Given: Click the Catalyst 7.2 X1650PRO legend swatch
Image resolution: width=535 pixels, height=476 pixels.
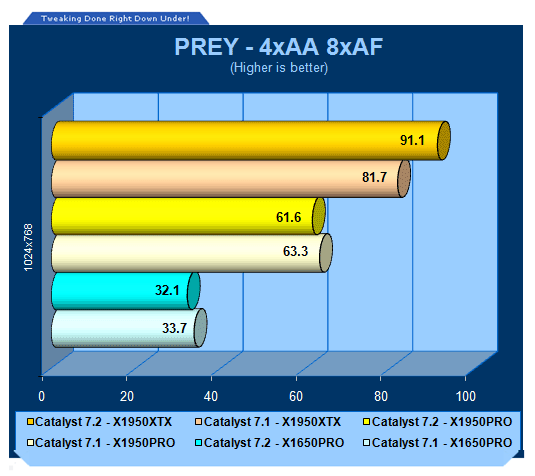Looking at the screenshot, I should (199, 443).
